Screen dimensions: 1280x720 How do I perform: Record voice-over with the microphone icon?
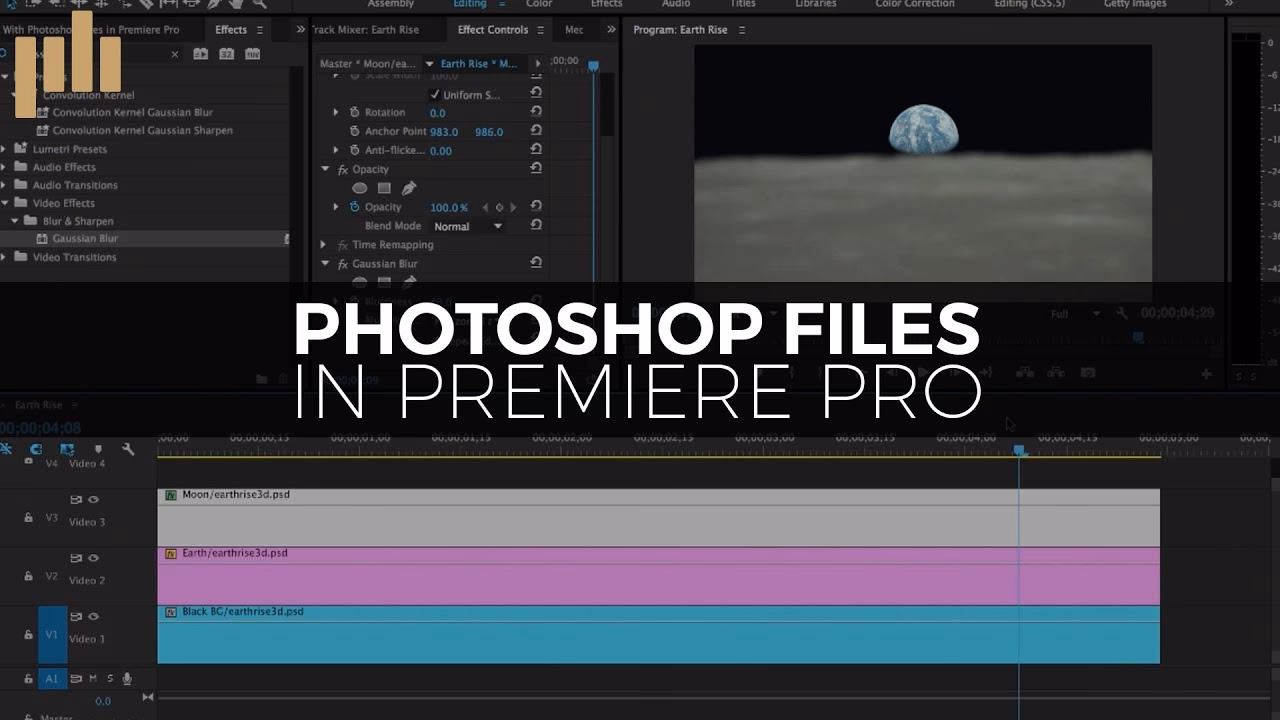[128, 678]
